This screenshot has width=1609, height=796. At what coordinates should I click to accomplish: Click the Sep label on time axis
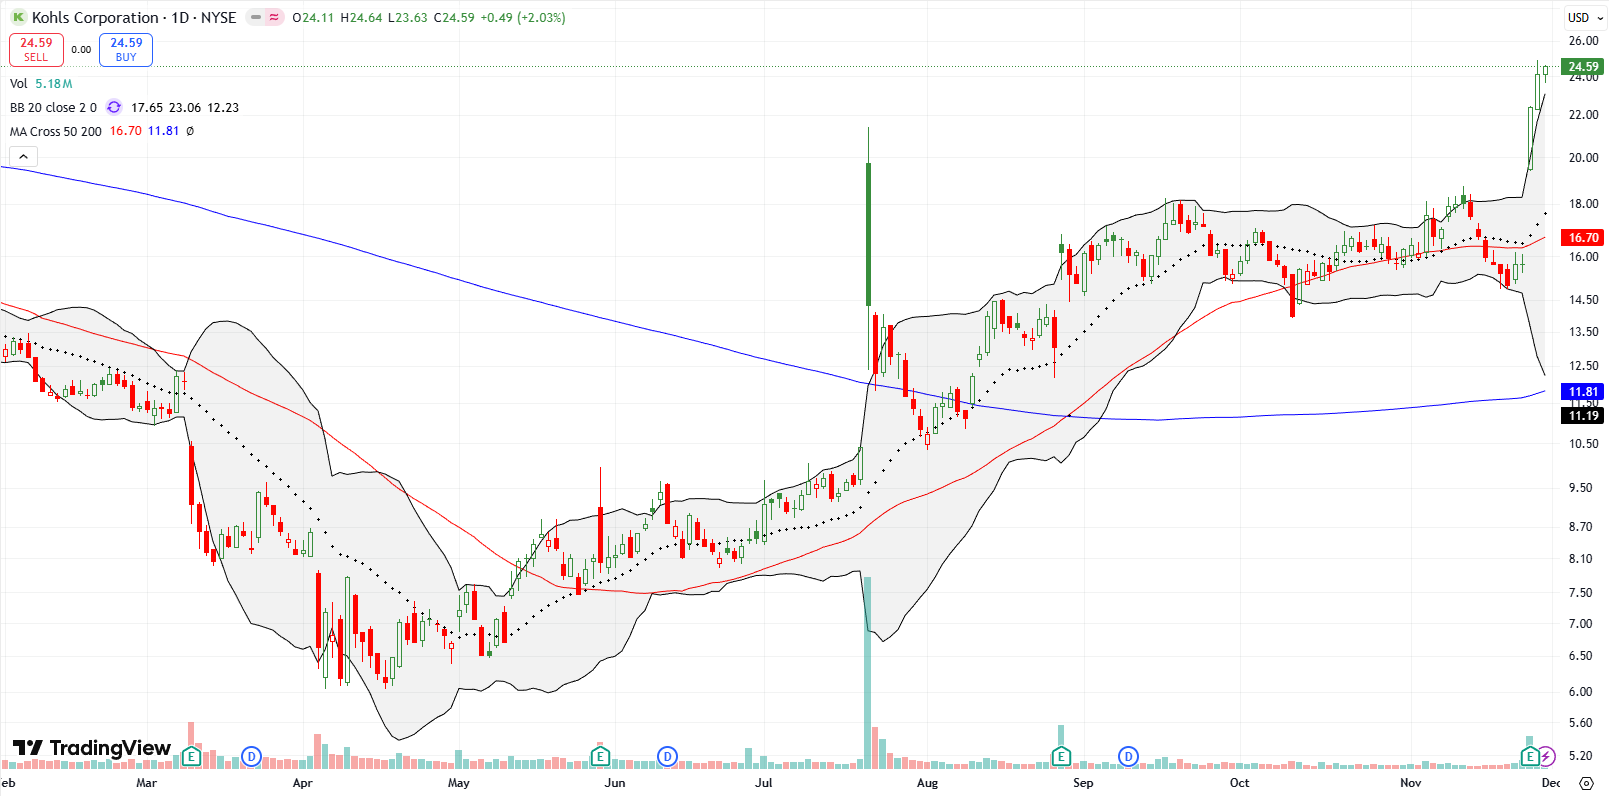click(1083, 783)
